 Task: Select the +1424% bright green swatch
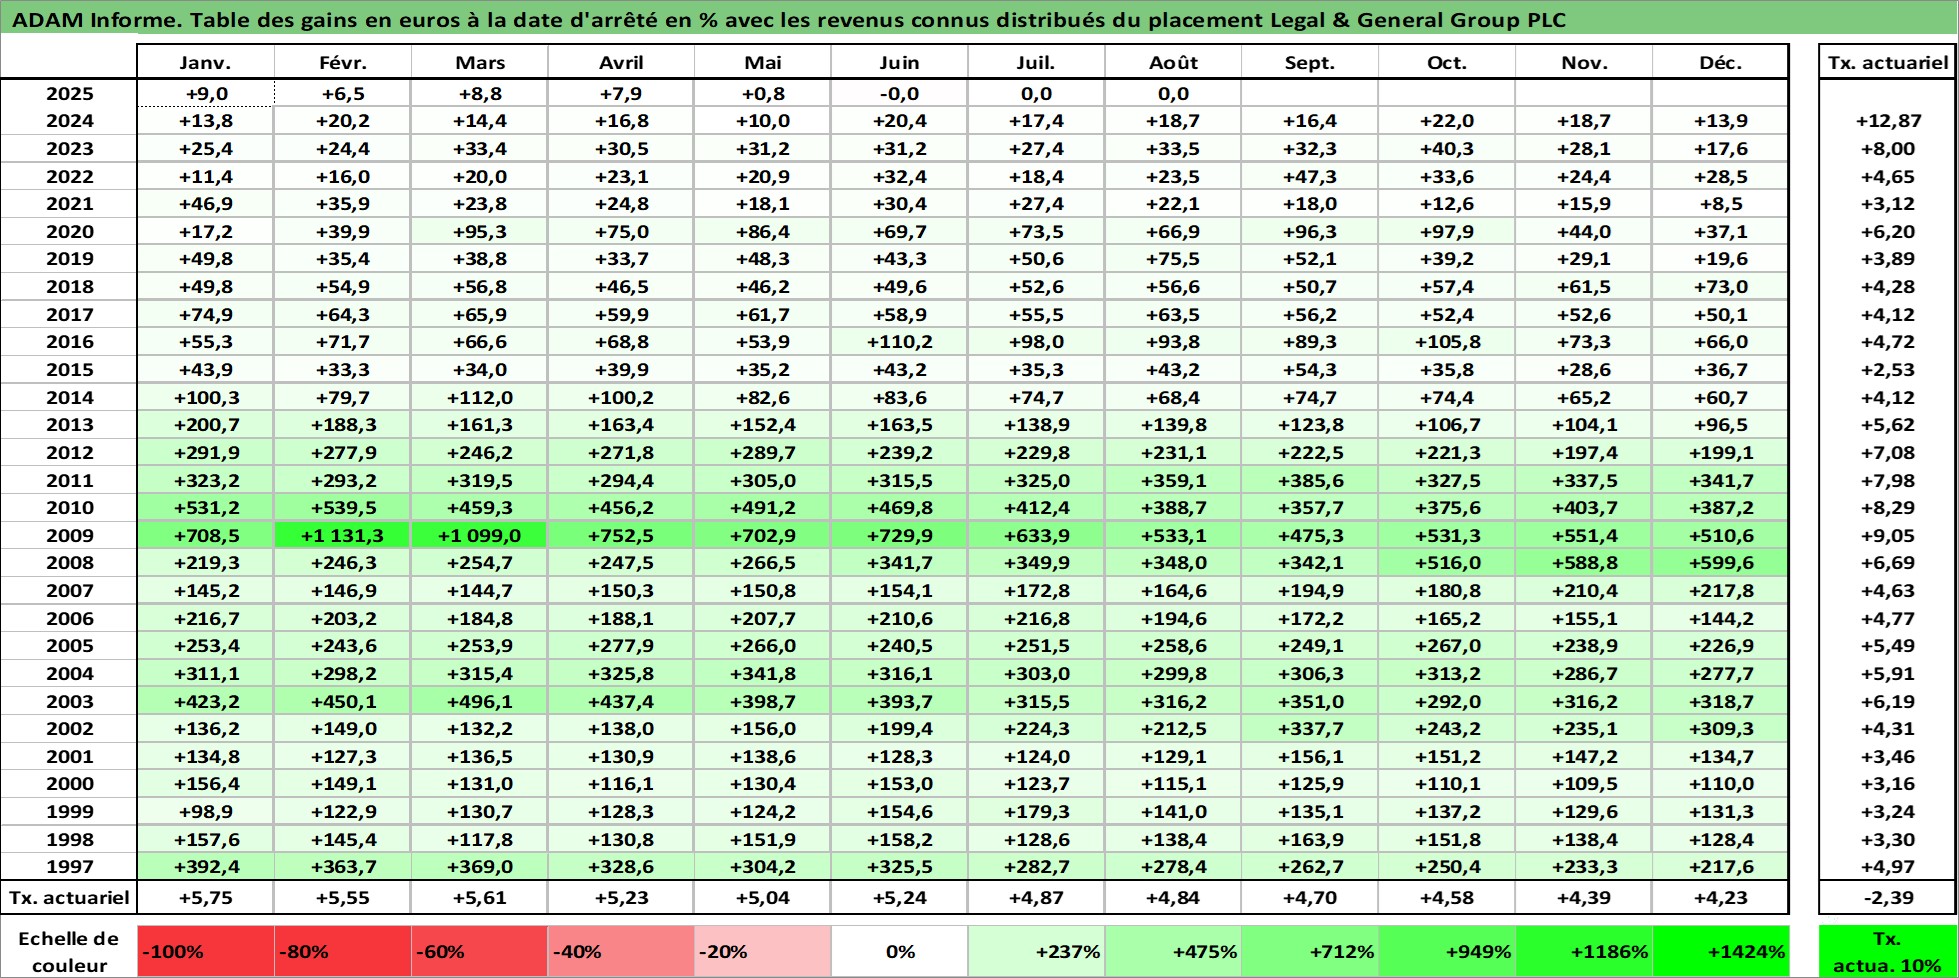(1721, 951)
